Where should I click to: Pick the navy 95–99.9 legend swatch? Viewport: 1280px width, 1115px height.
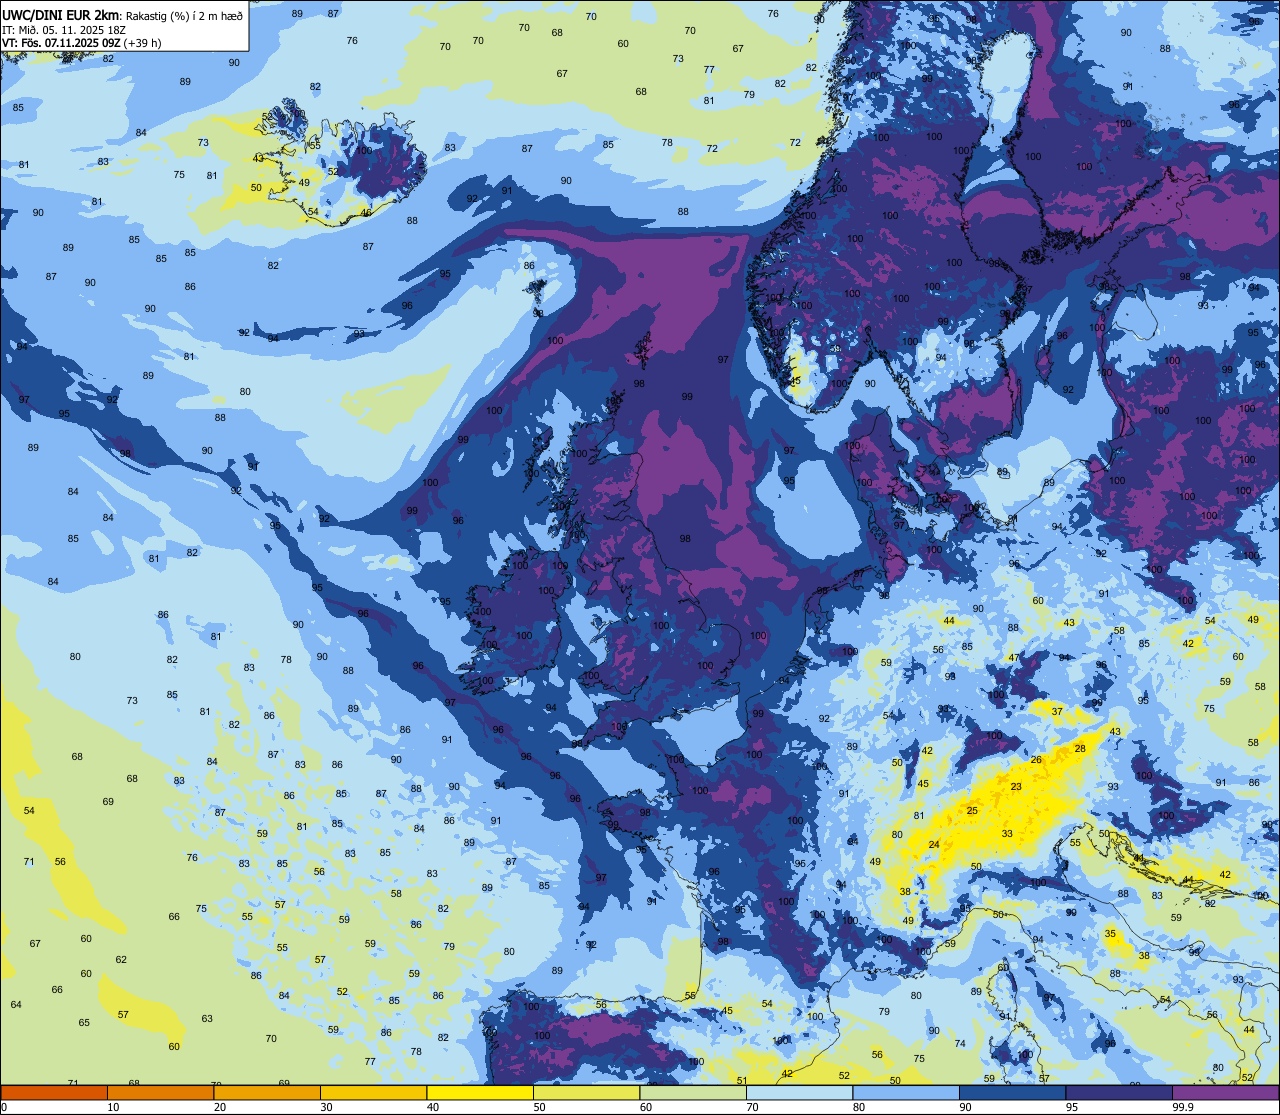coord(1119,1092)
